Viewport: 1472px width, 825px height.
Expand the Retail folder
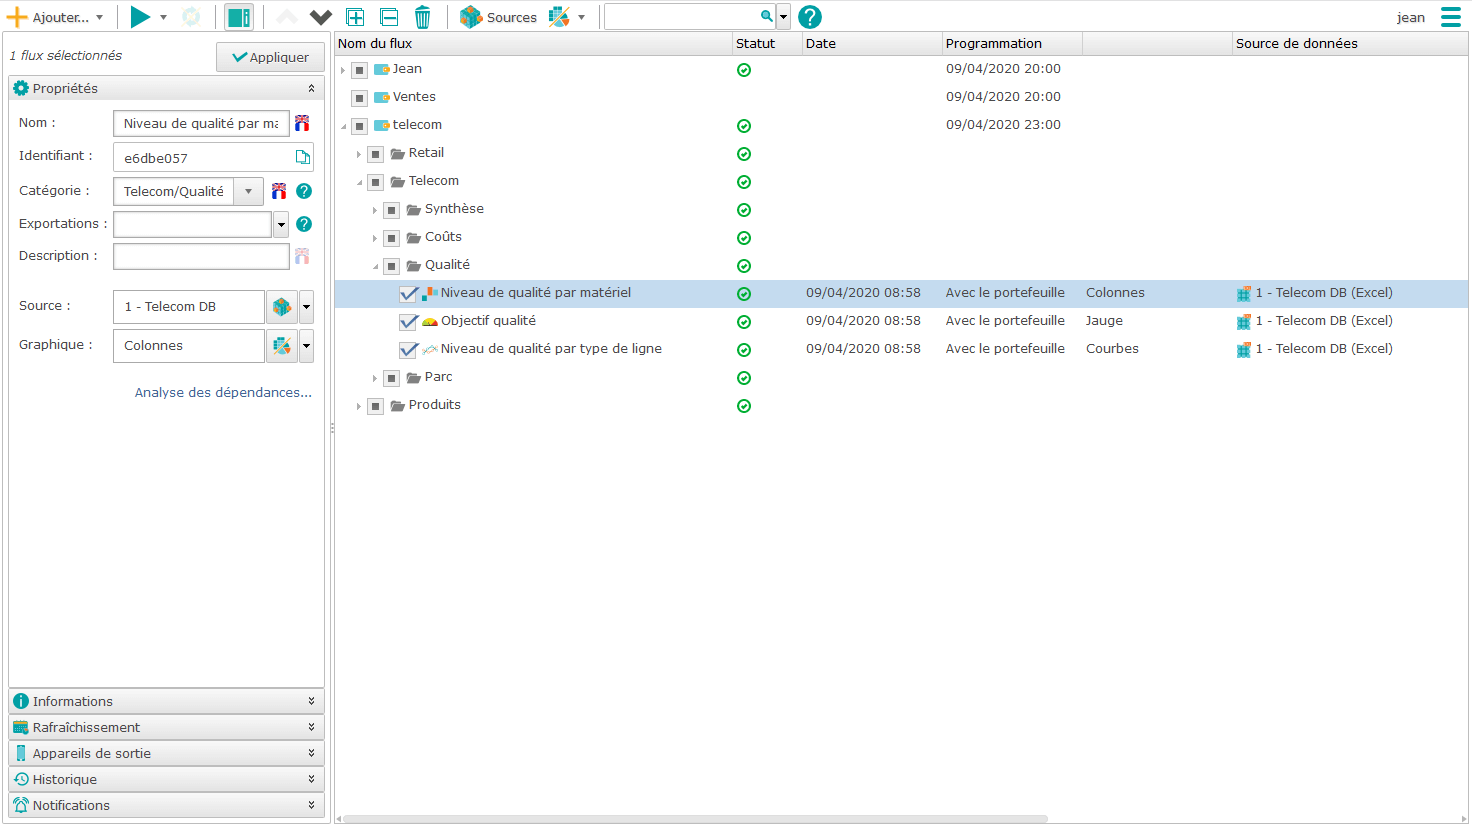(359, 154)
